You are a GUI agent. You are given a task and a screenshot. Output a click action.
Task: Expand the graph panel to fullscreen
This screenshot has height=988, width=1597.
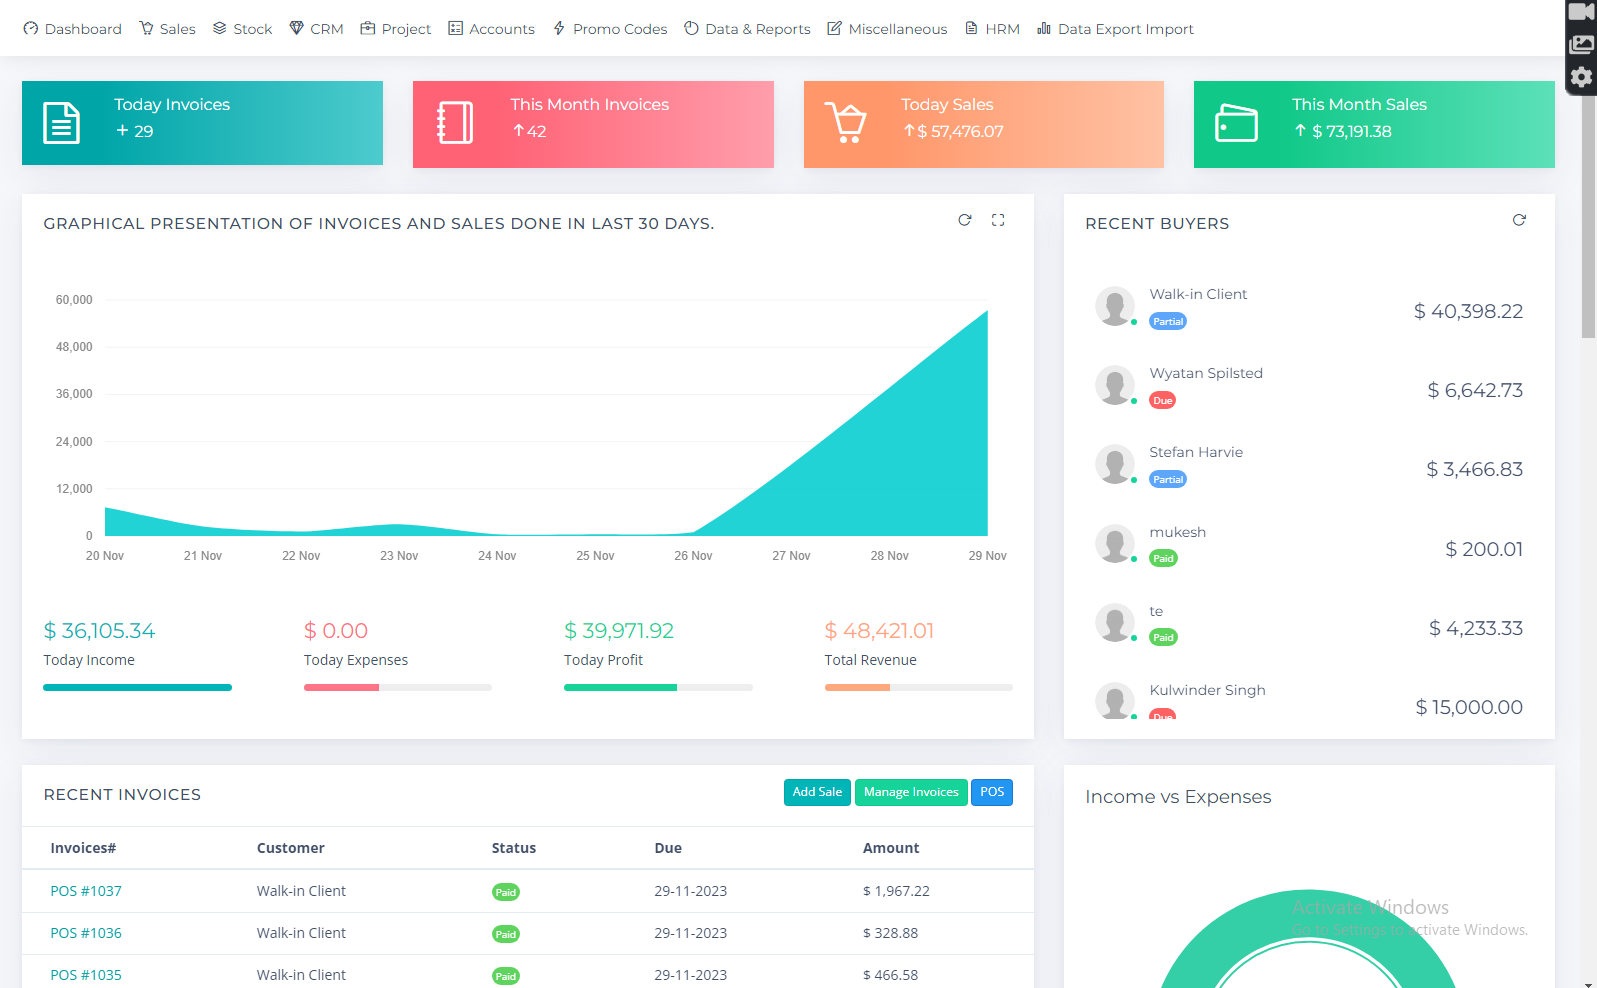[998, 220]
